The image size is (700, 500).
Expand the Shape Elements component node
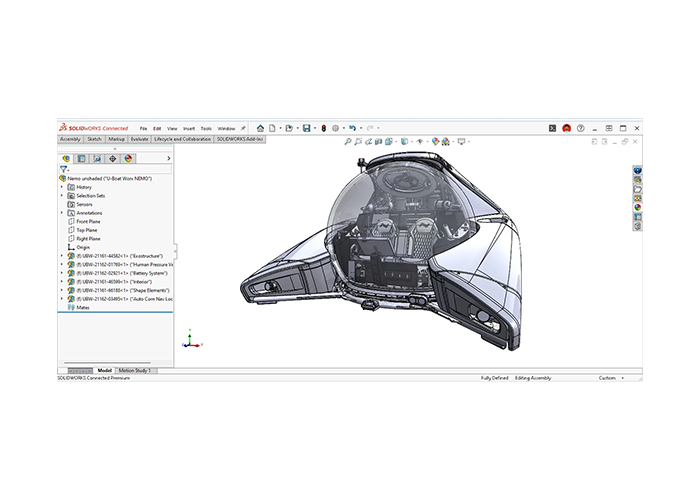click(62, 290)
